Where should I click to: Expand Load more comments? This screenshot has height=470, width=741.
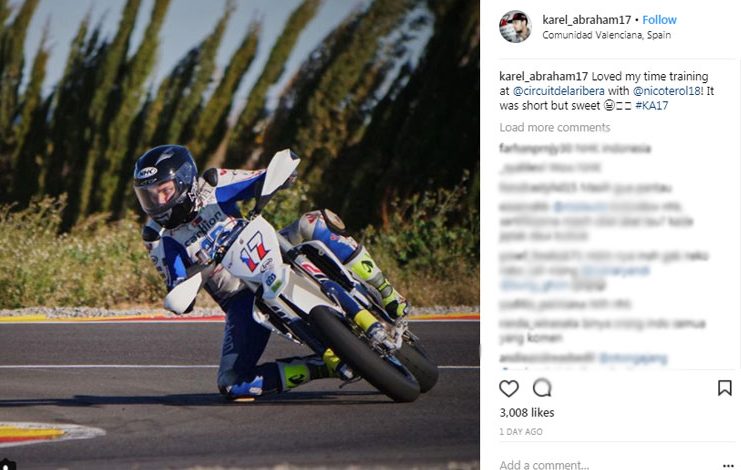(555, 128)
